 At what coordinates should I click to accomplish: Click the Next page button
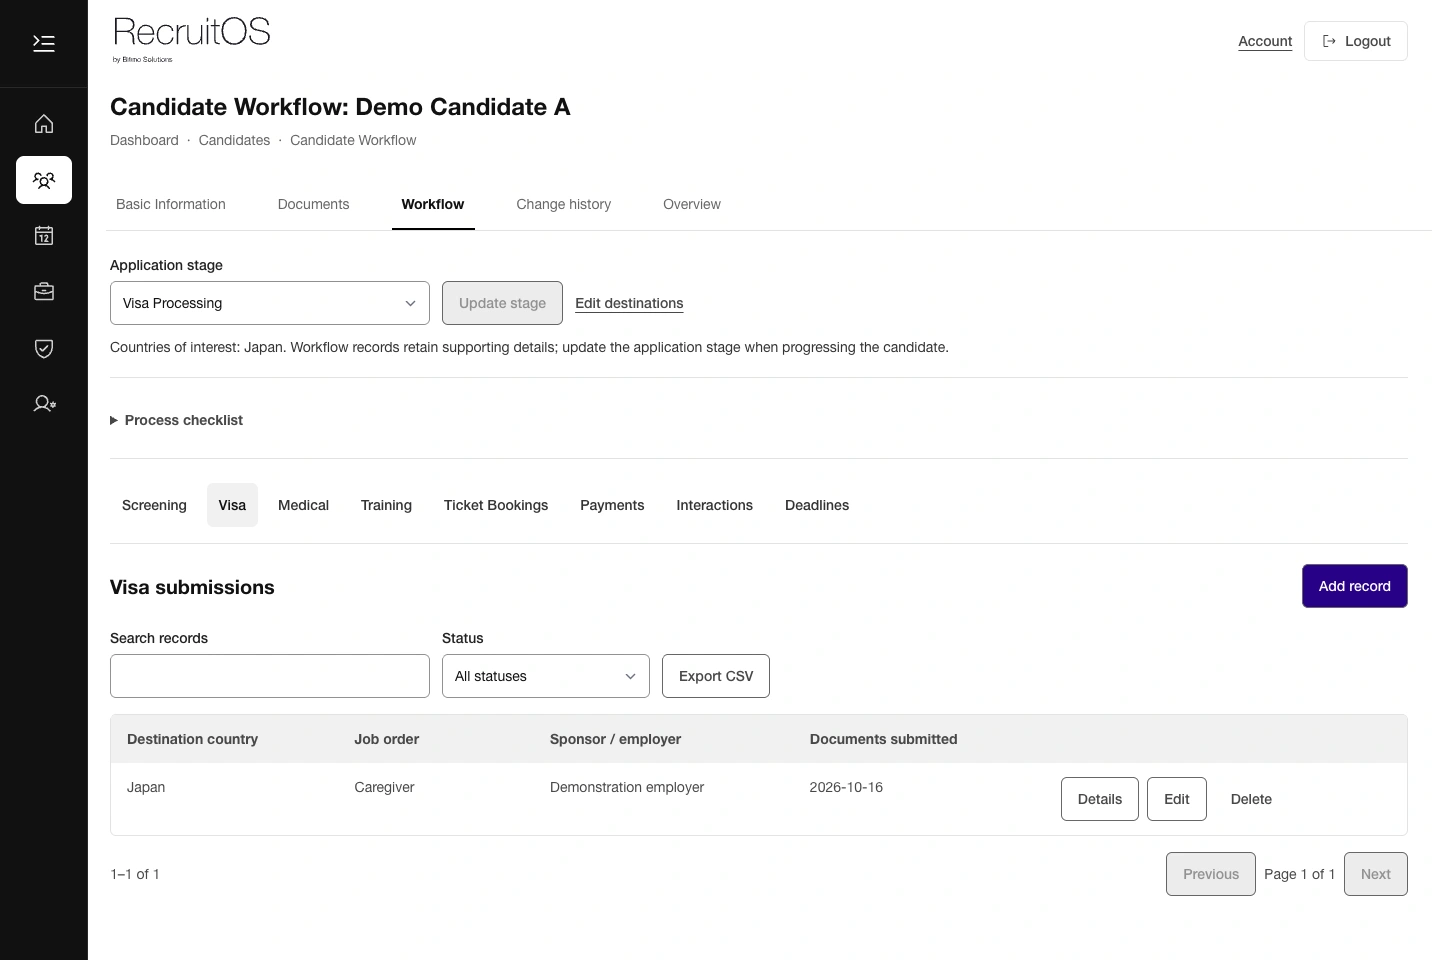(x=1376, y=874)
